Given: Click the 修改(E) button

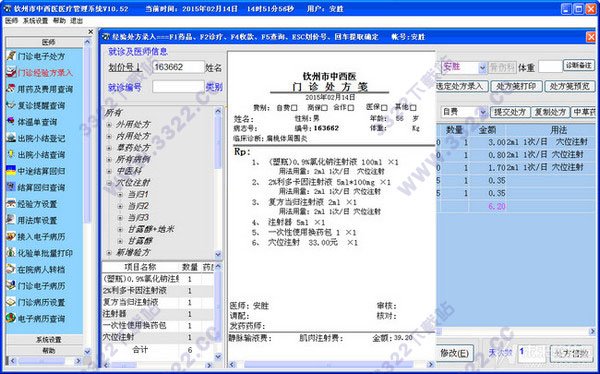Looking at the screenshot, I should 455,353.
